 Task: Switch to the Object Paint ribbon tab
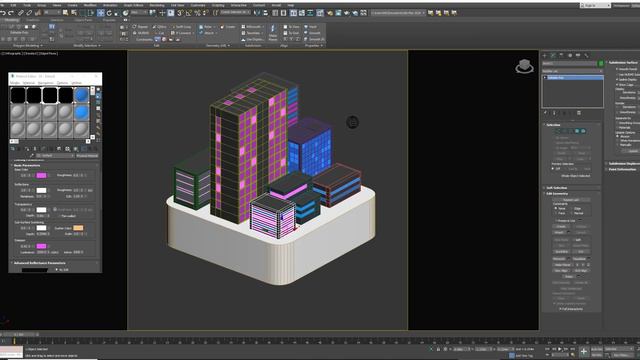83,20
